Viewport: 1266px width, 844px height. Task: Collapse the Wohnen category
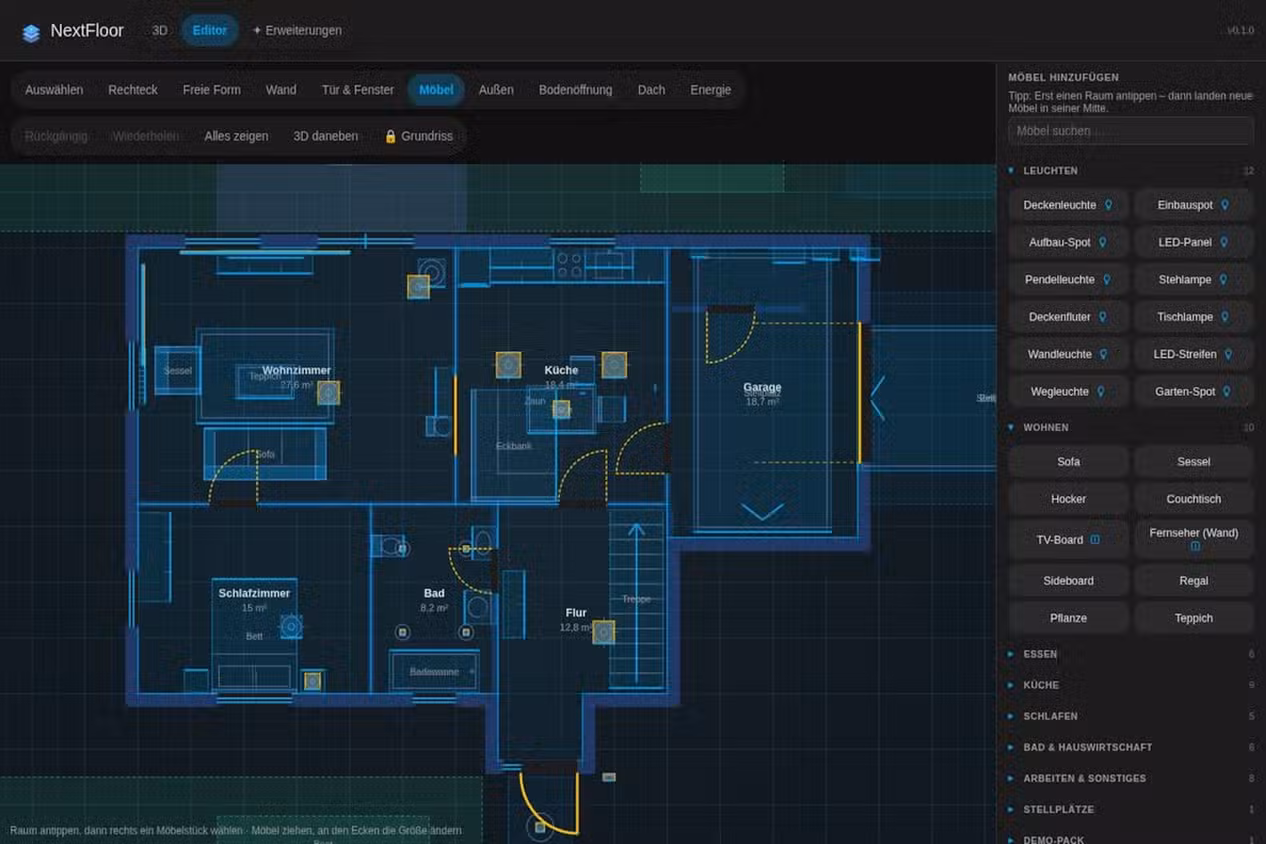1130,428
